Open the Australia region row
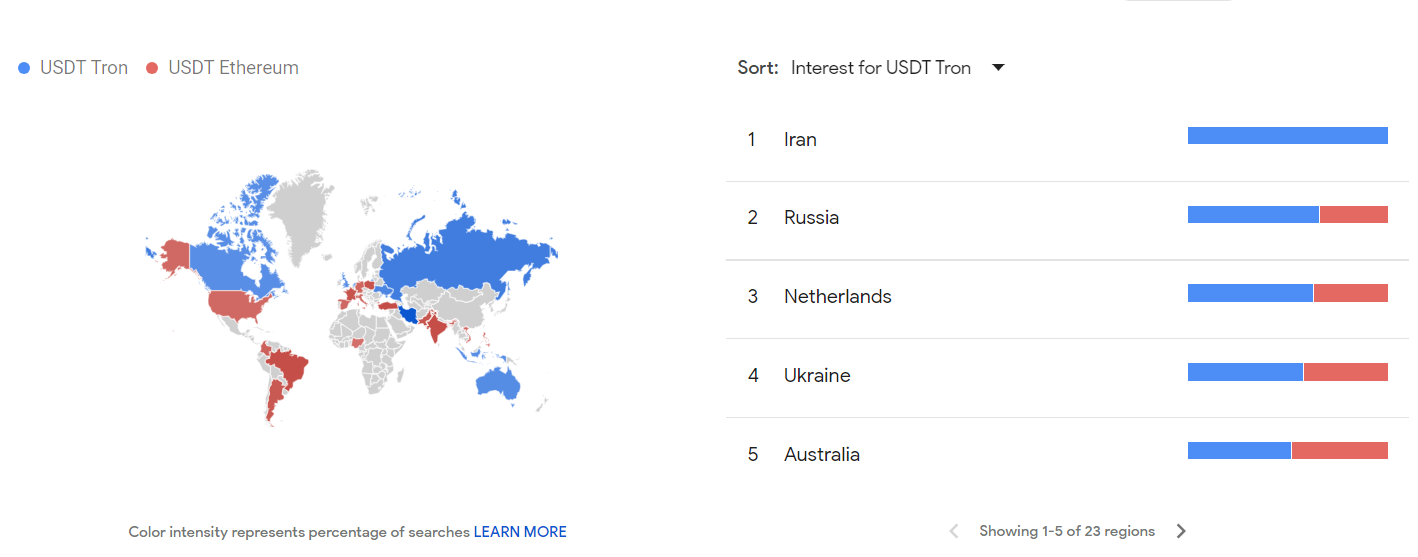The image size is (1418, 557). point(1067,454)
